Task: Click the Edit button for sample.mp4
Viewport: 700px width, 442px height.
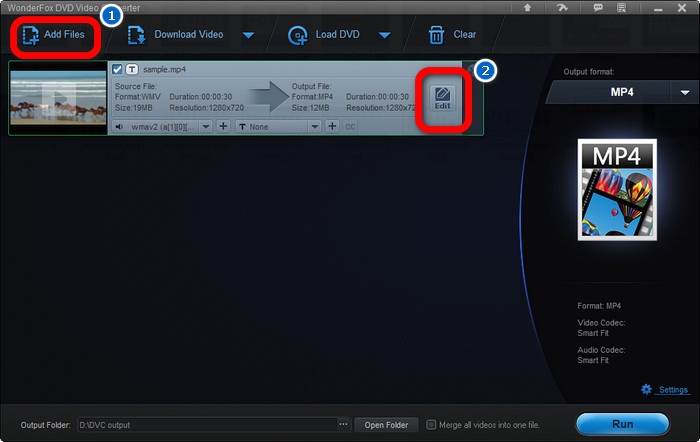Action: (x=443, y=98)
